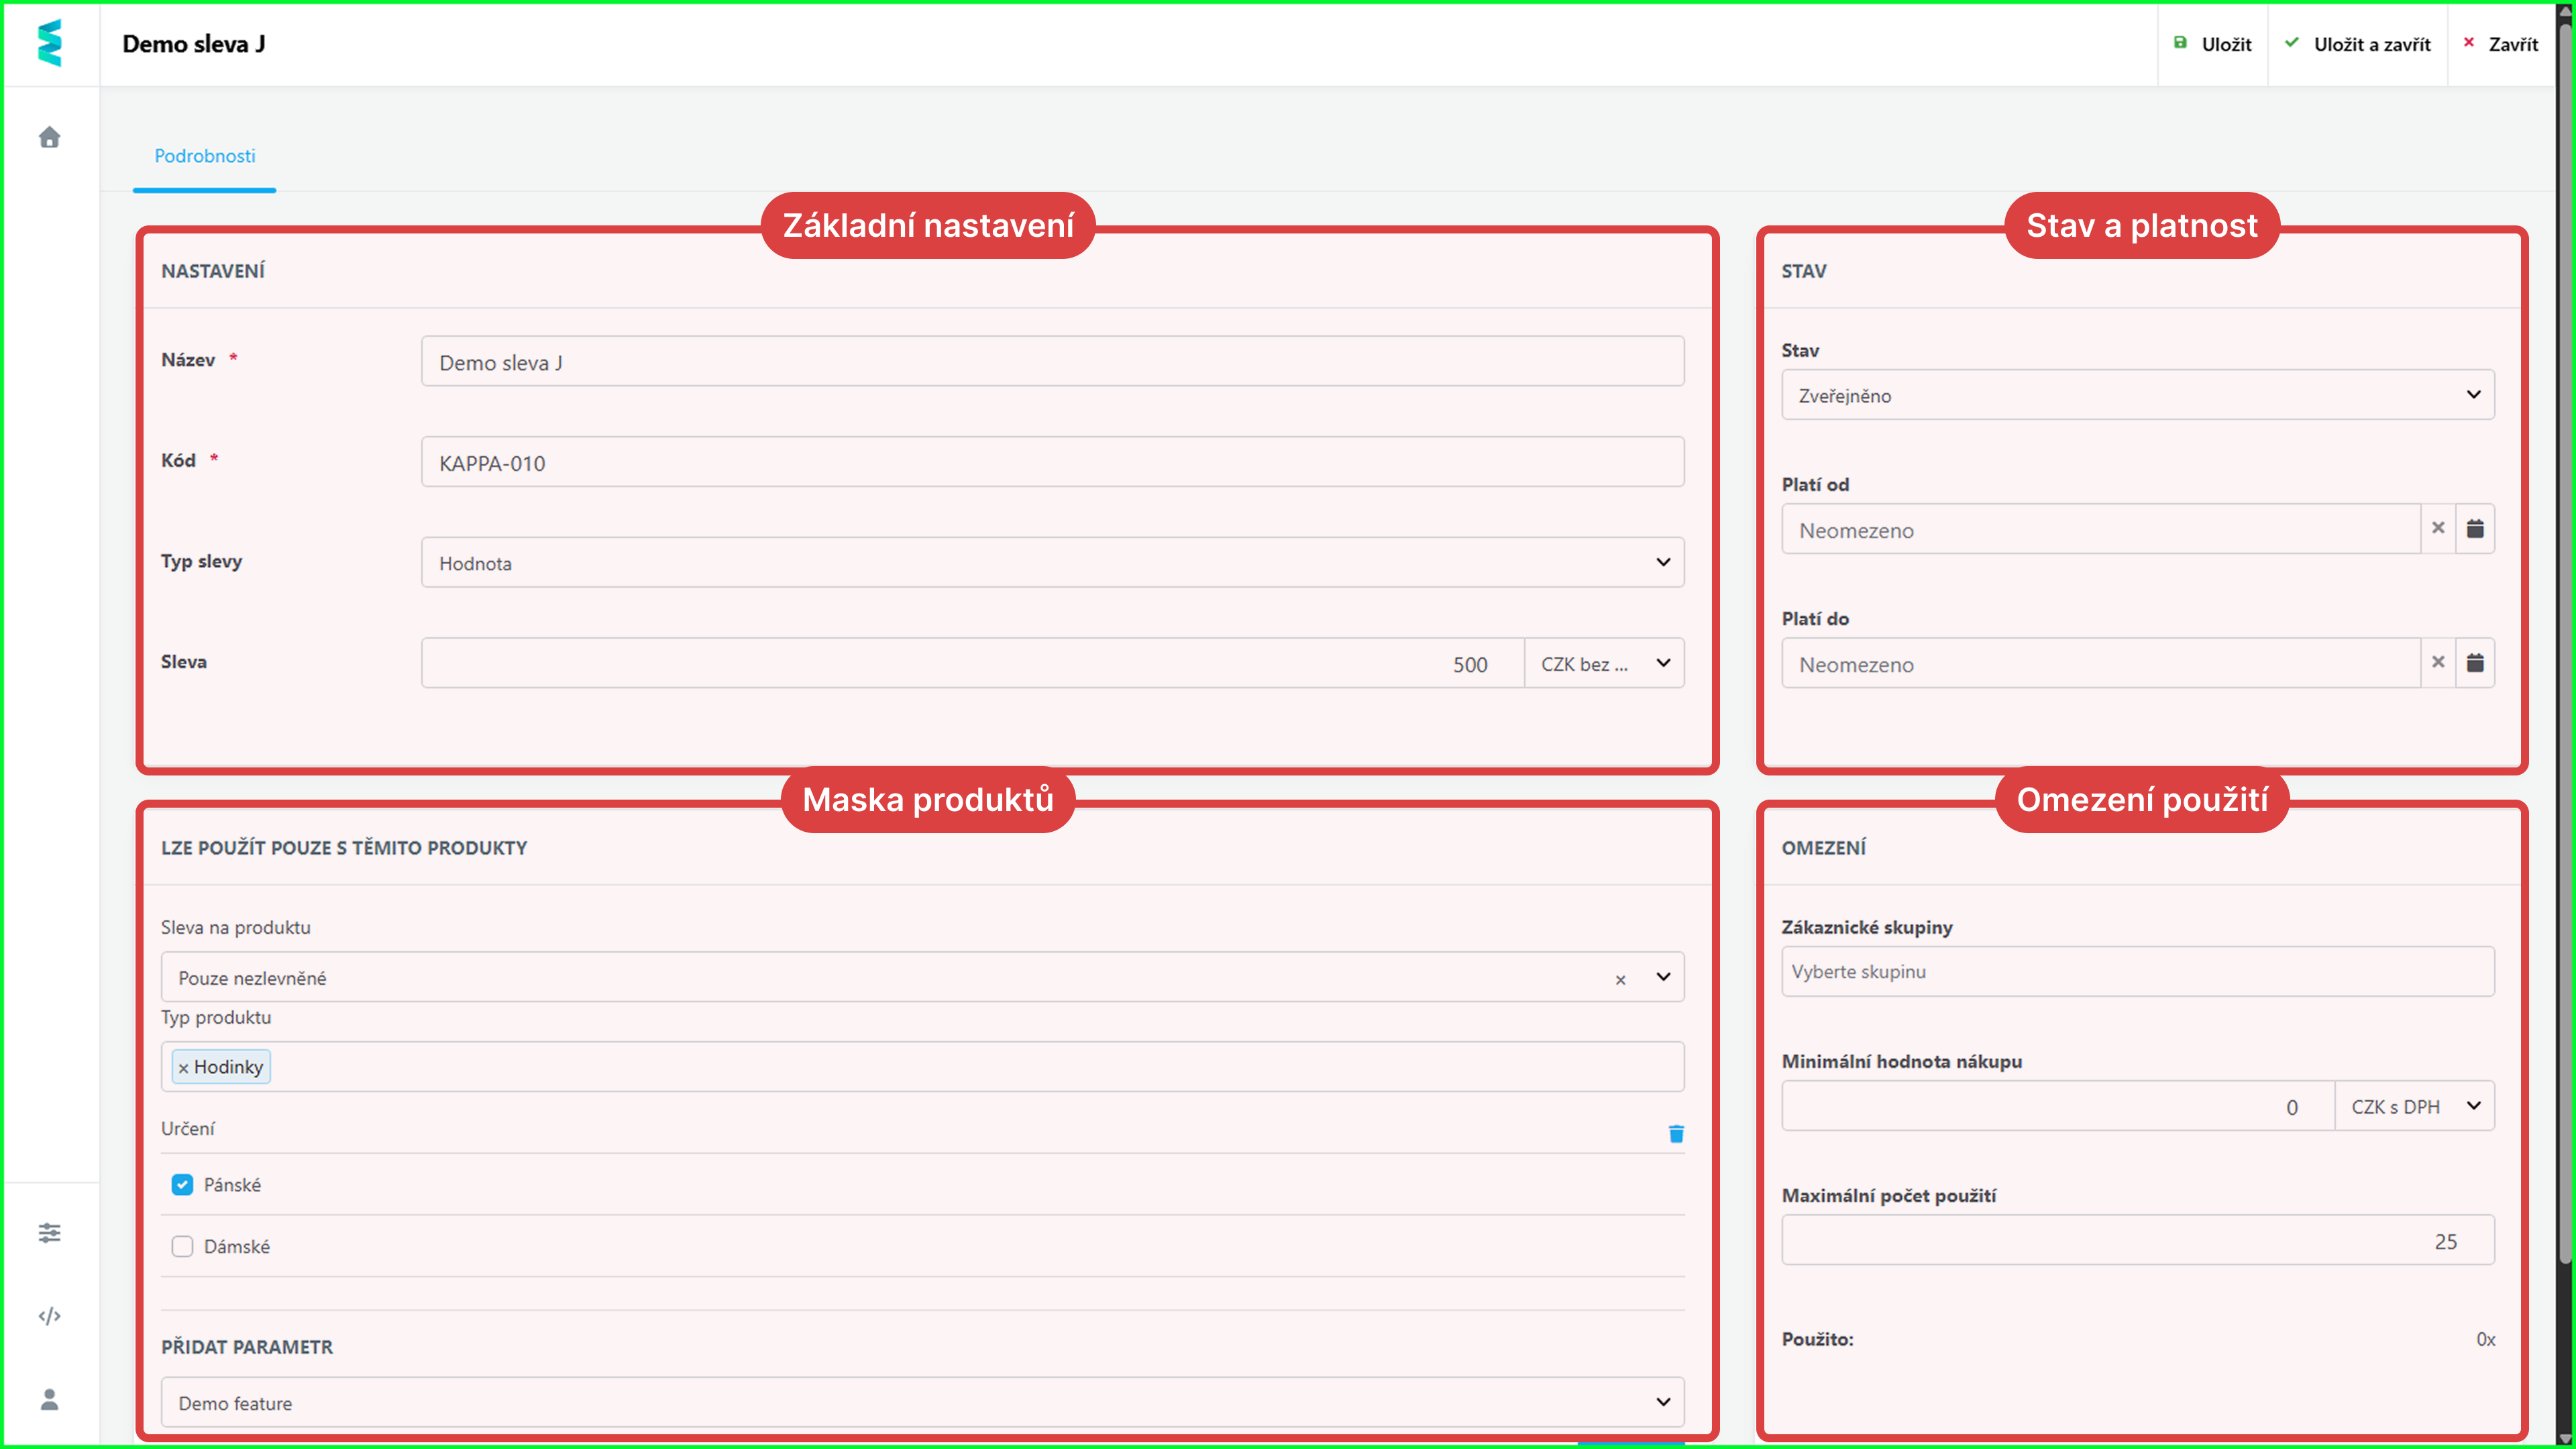Open calendar picker for Platí od
The image size is (2576, 1449).
click(2474, 529)
